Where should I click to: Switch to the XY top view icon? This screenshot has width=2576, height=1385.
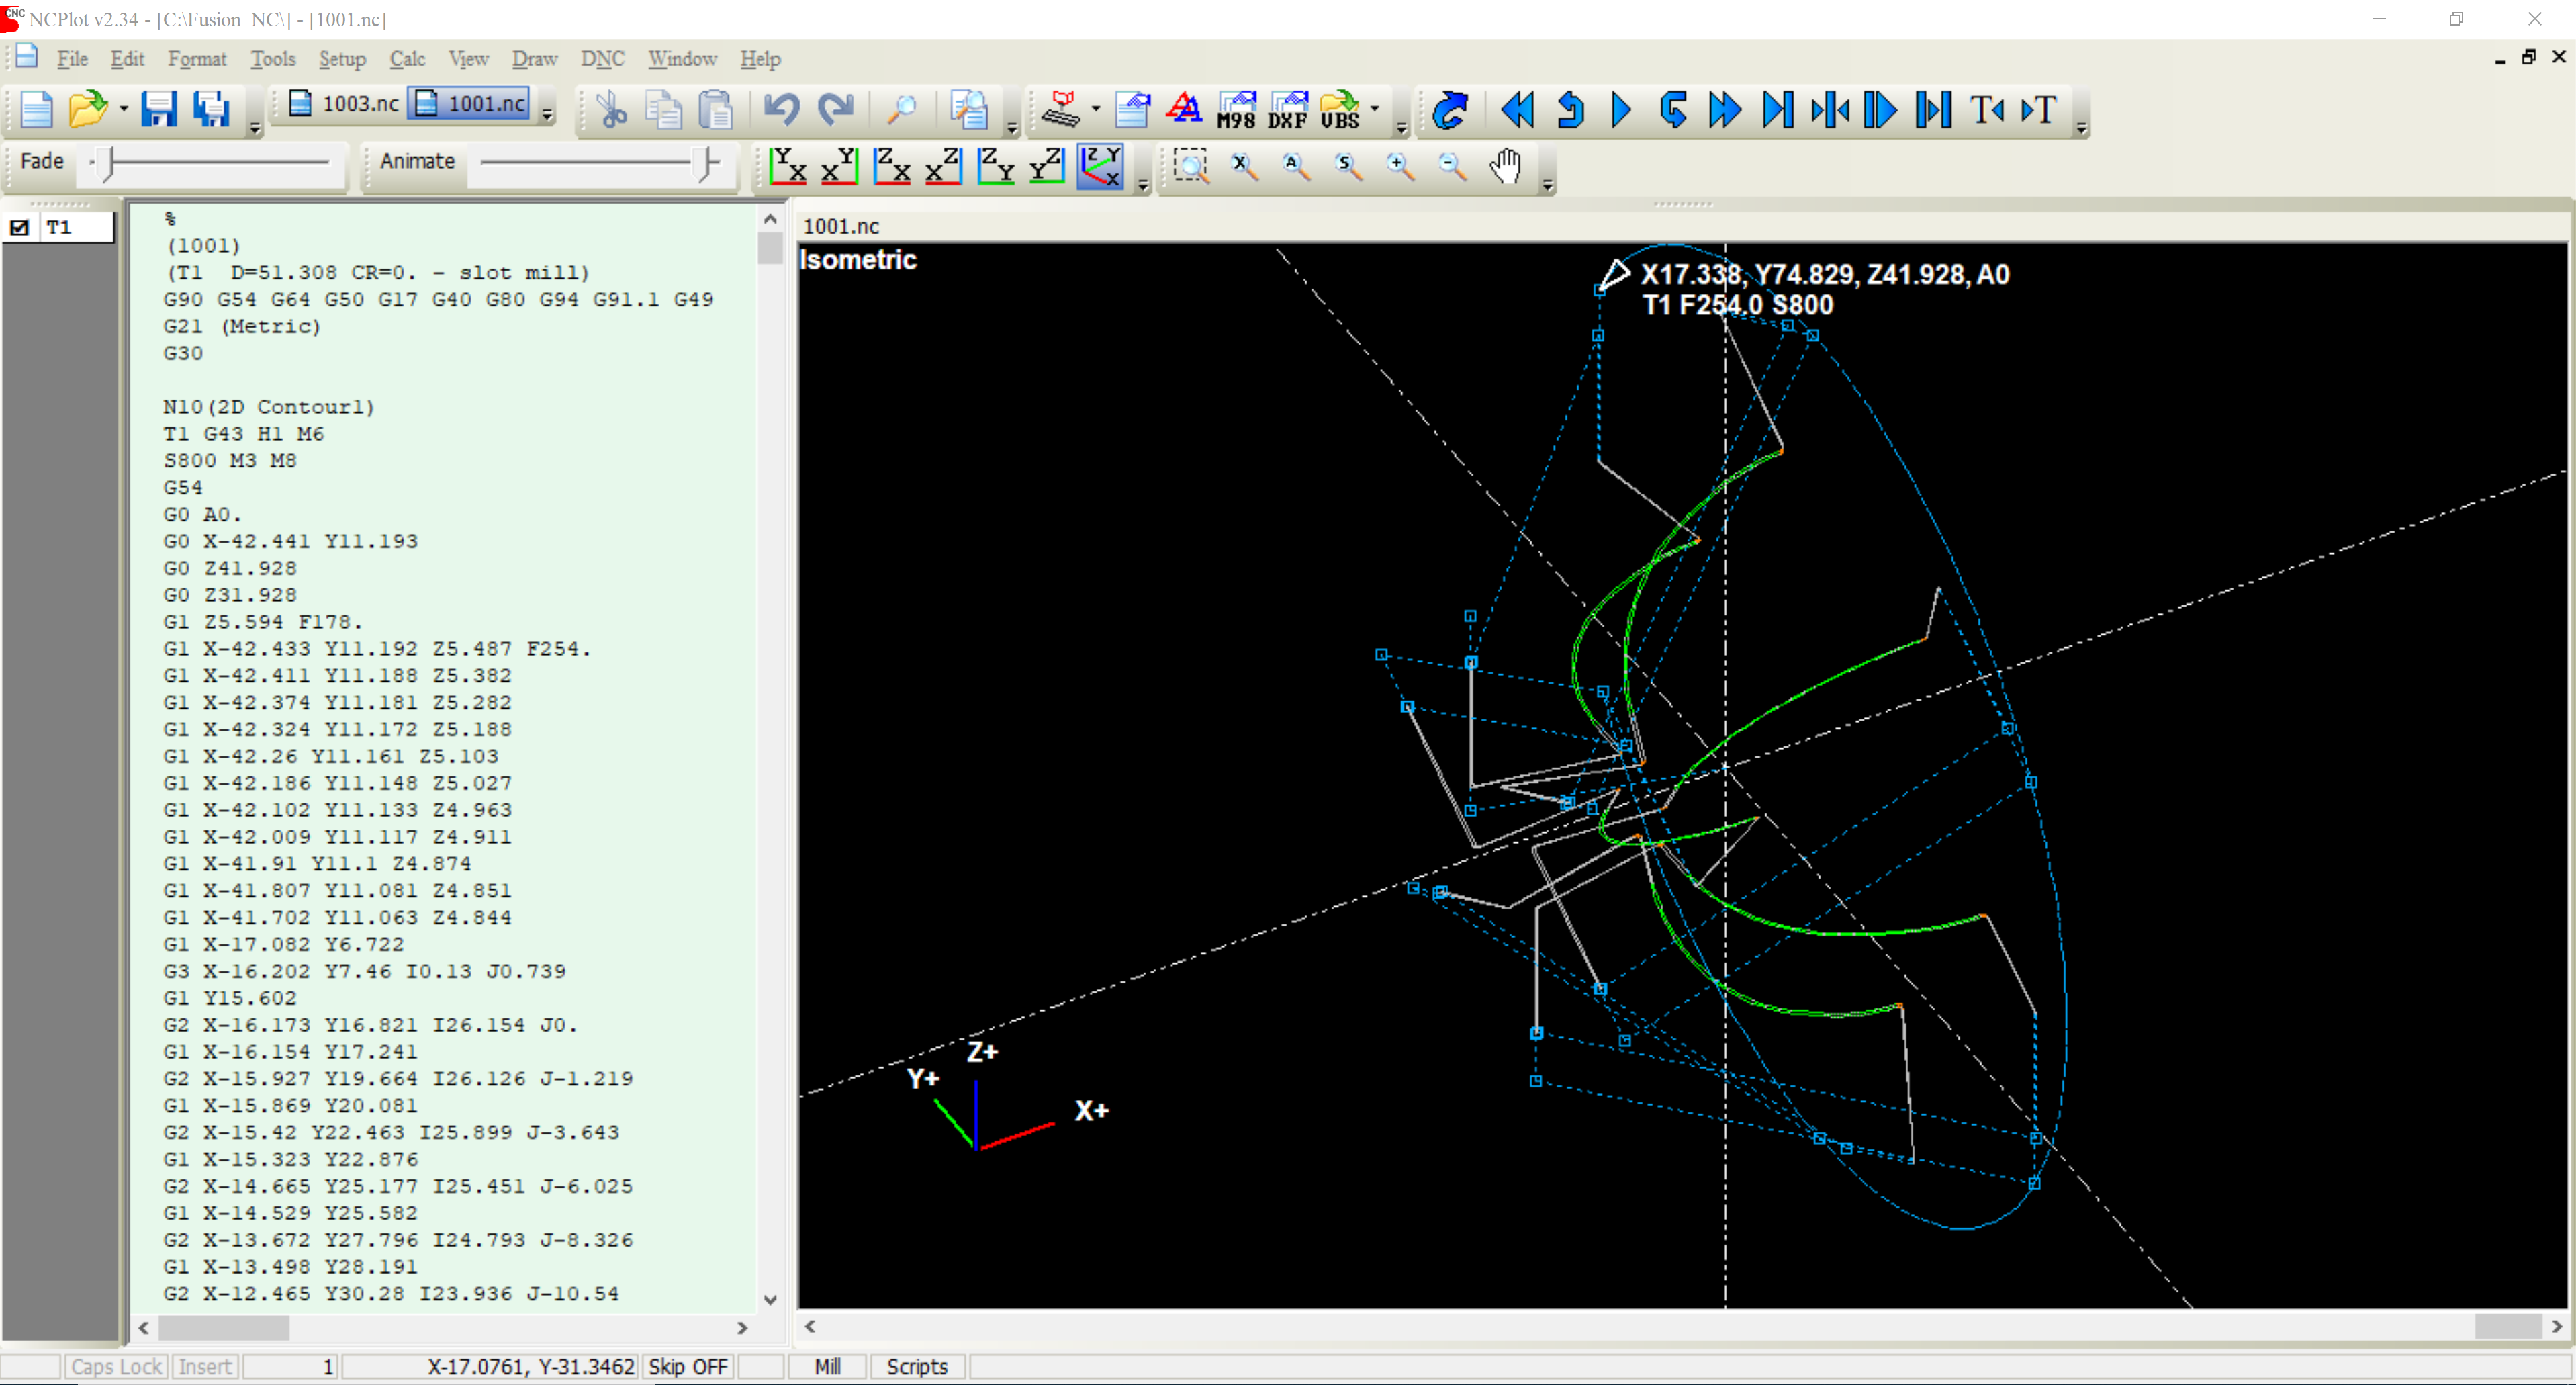tap(788, 166)
